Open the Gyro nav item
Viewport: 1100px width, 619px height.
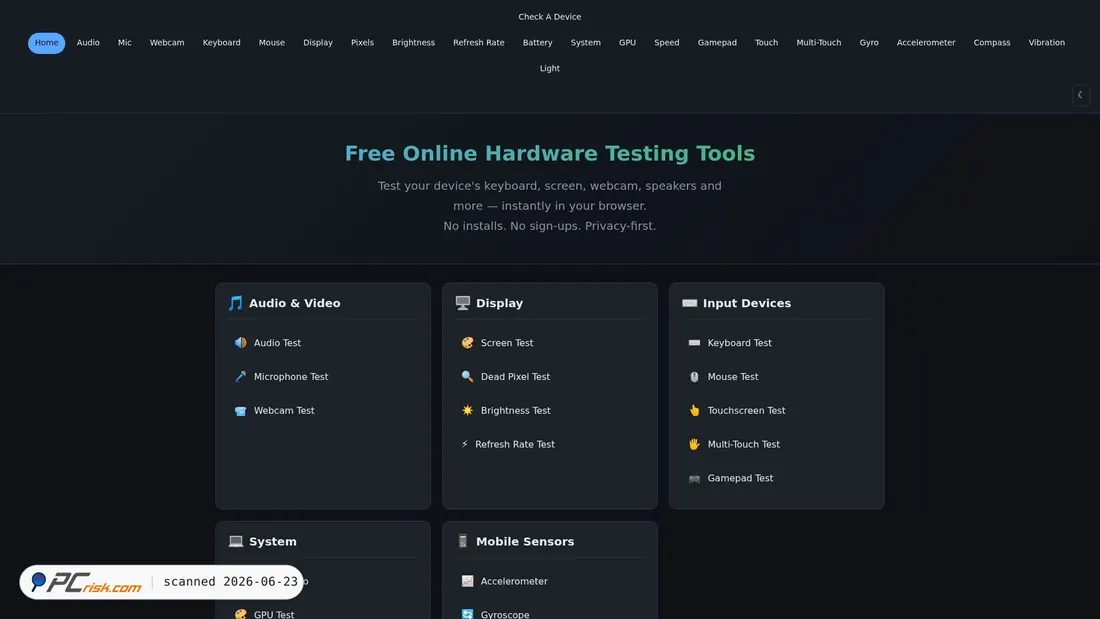click(x=868, y=43)
